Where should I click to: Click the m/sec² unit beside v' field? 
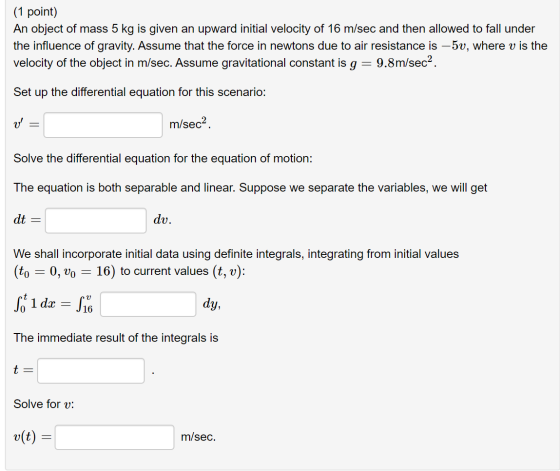coord(190,124)
